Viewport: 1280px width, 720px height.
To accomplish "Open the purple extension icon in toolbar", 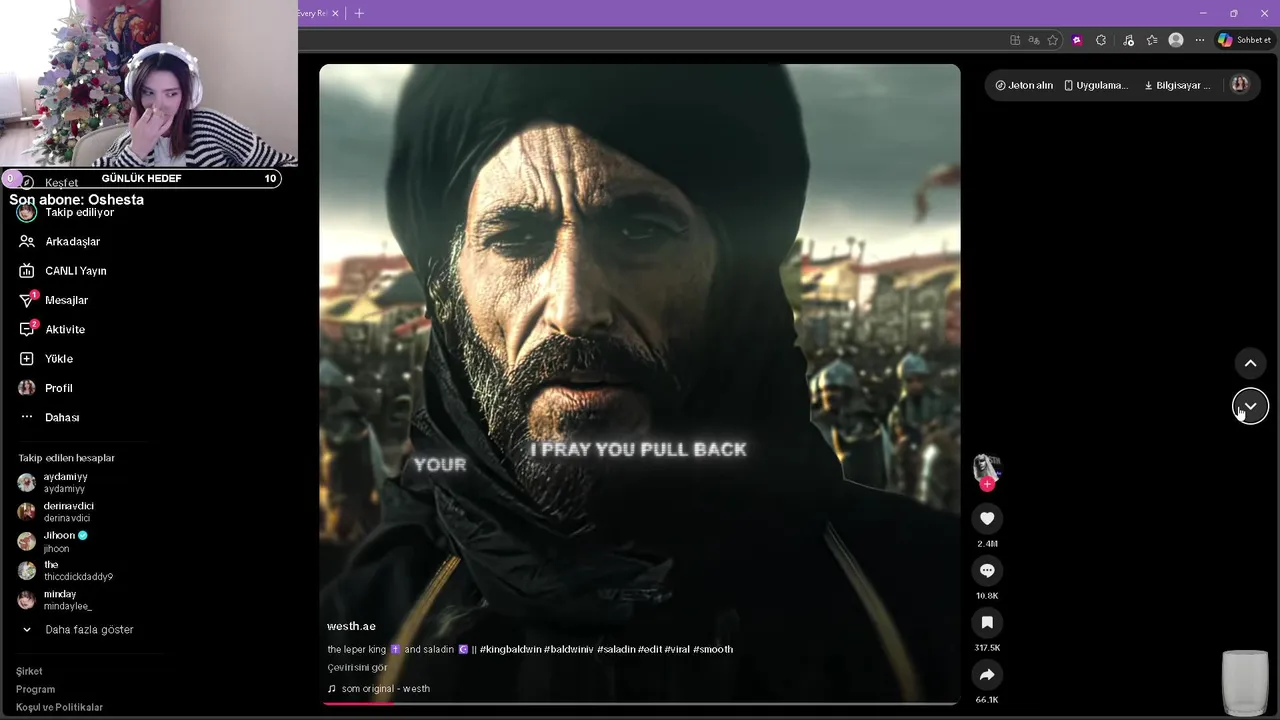I will 1077,40.
